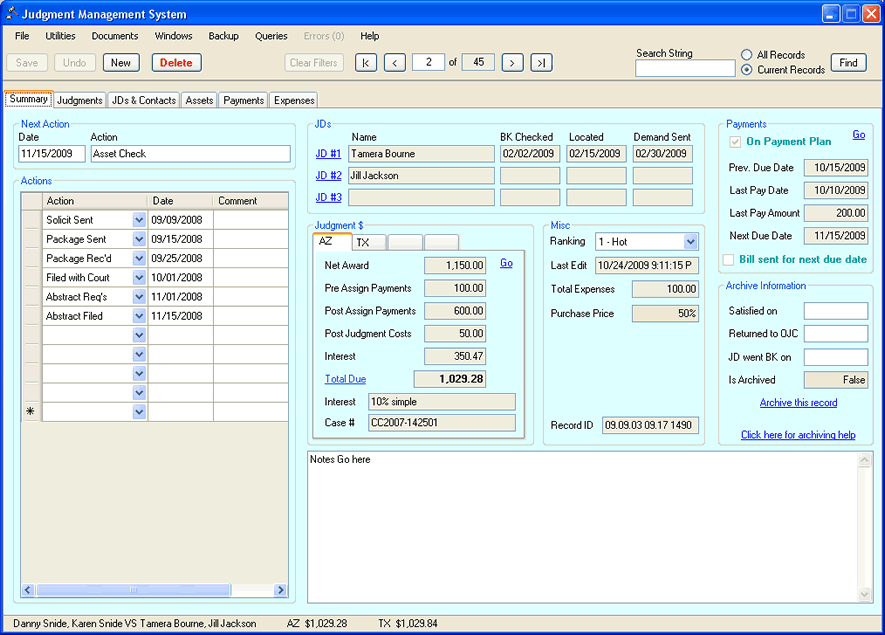Check Bill sent for next due date
This screenshot has width=885, height=635.
[x=729, y=260]
